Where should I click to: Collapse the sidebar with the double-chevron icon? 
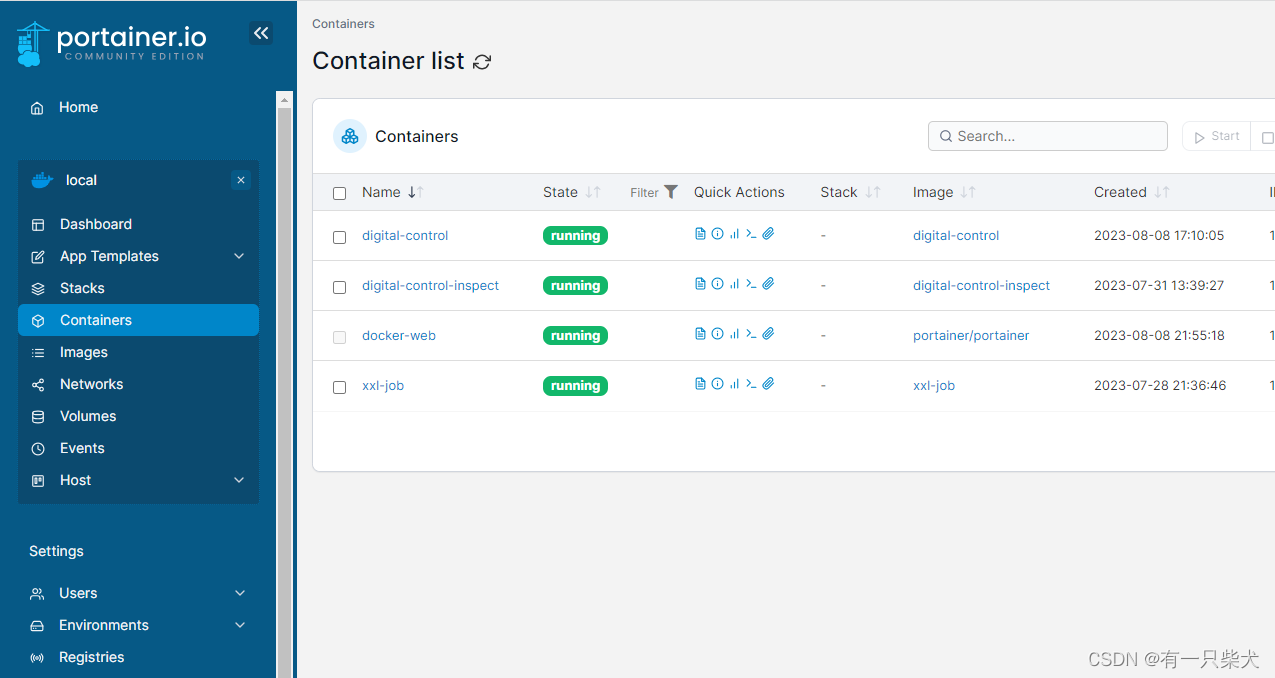[x=261, y=33]
